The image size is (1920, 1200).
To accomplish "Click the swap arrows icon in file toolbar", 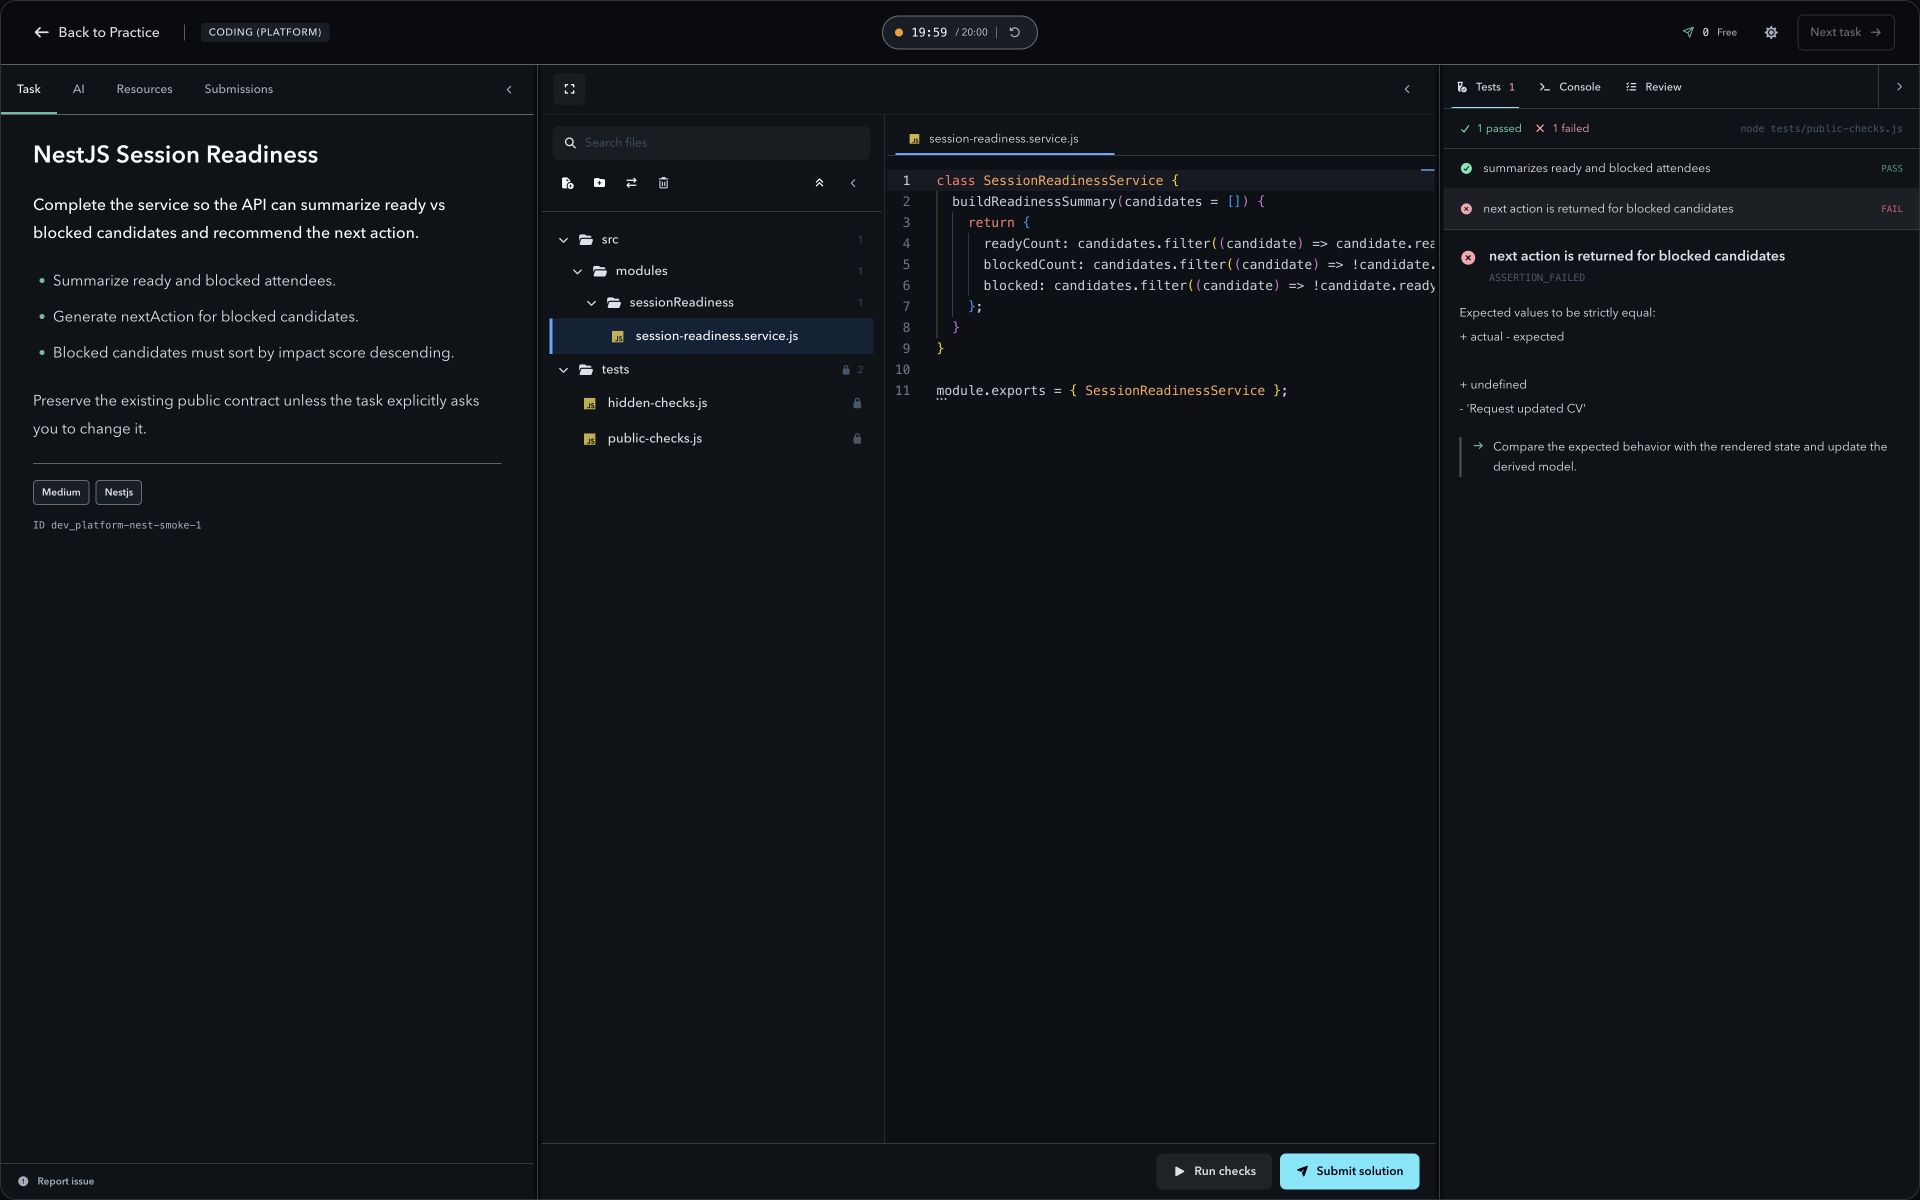I will [x=631, y=183].
